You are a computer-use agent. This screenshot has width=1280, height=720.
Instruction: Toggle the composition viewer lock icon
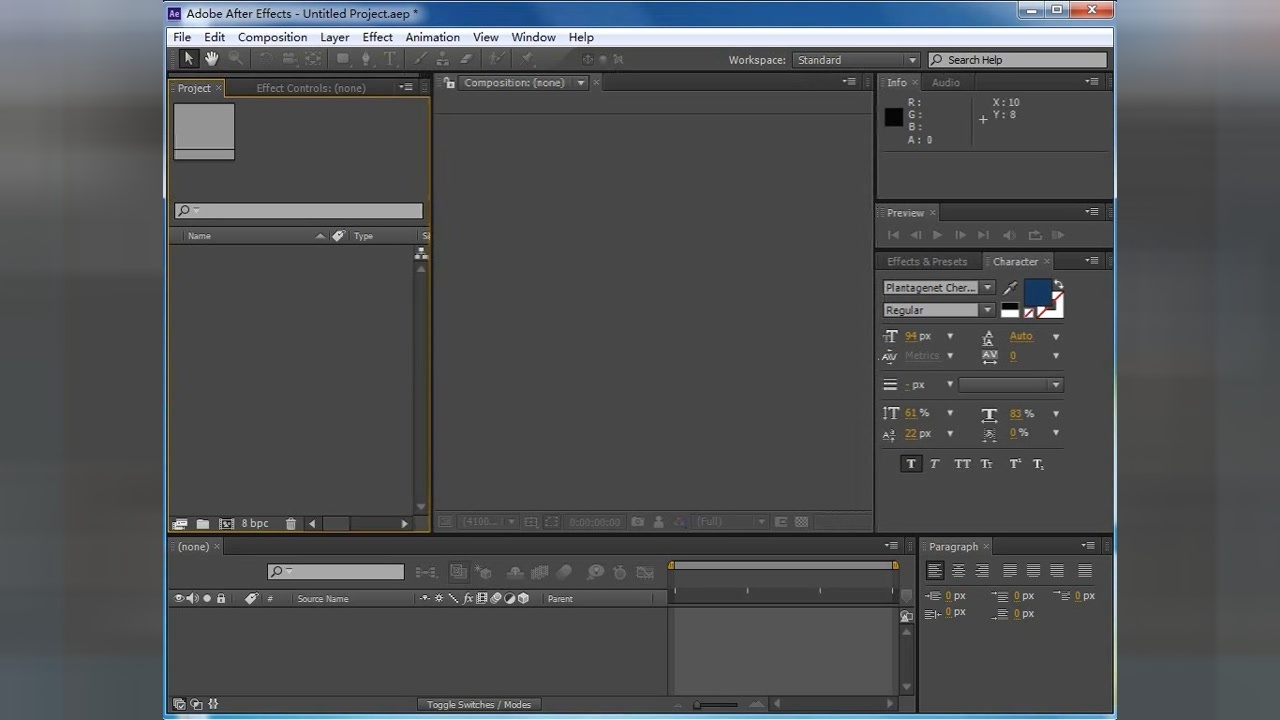click(449, 83)
